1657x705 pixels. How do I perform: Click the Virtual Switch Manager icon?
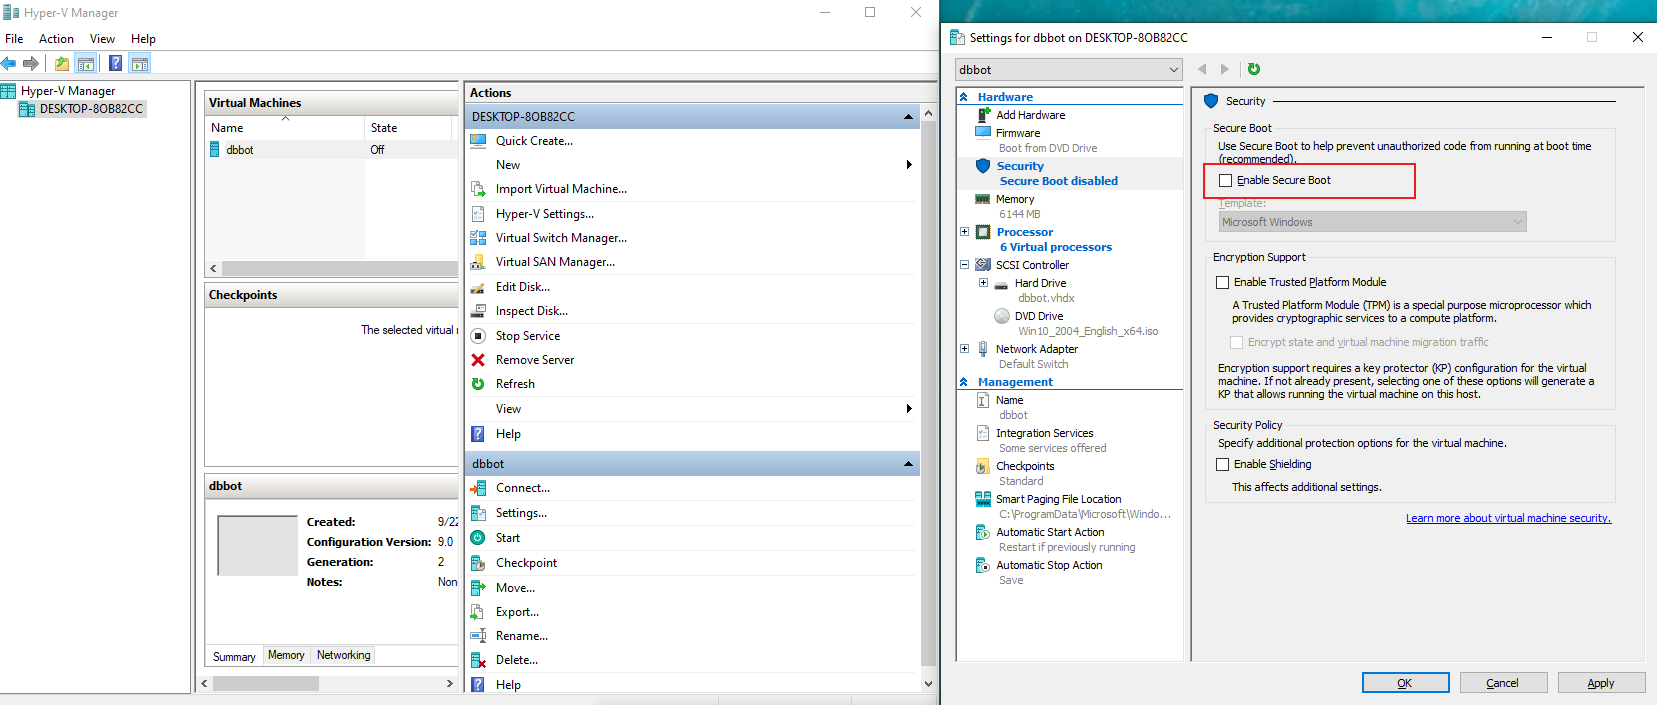tap(478, 238)
